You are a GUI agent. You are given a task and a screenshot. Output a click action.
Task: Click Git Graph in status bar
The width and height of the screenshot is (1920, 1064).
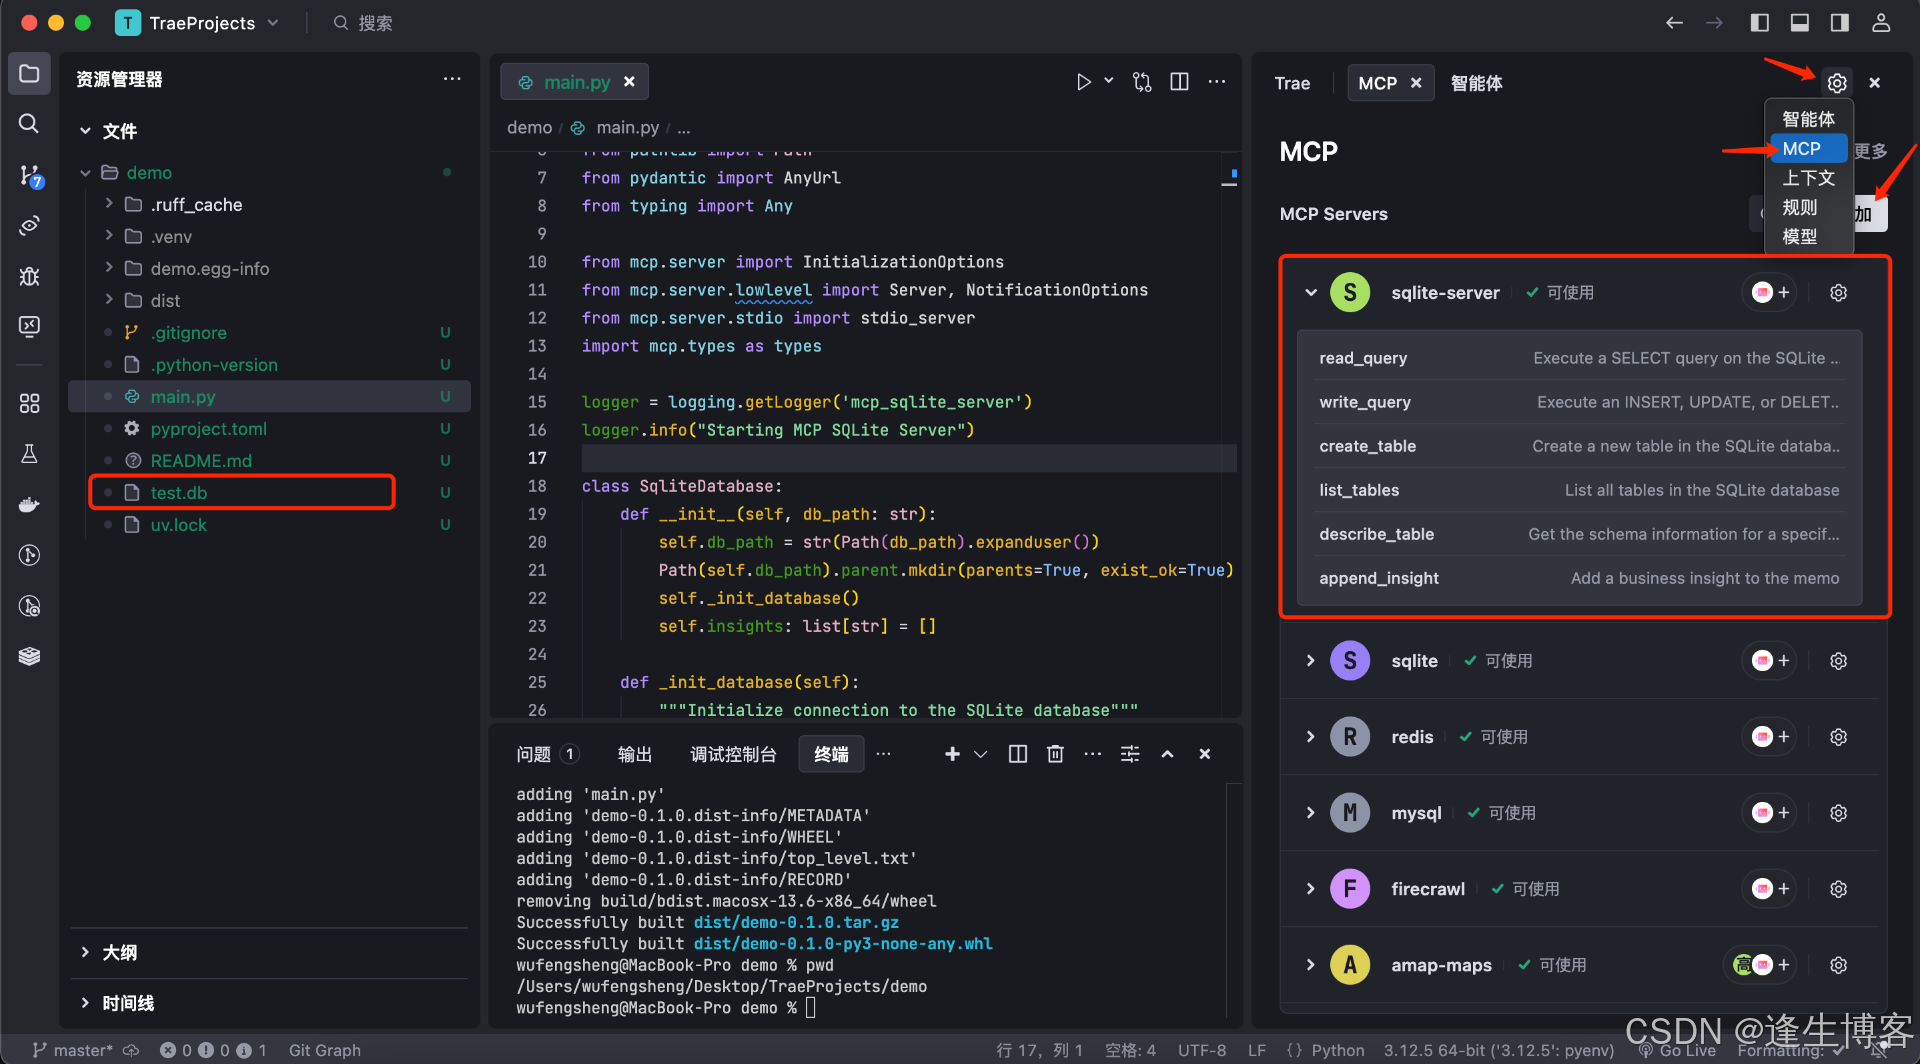tap(324, 1050)
